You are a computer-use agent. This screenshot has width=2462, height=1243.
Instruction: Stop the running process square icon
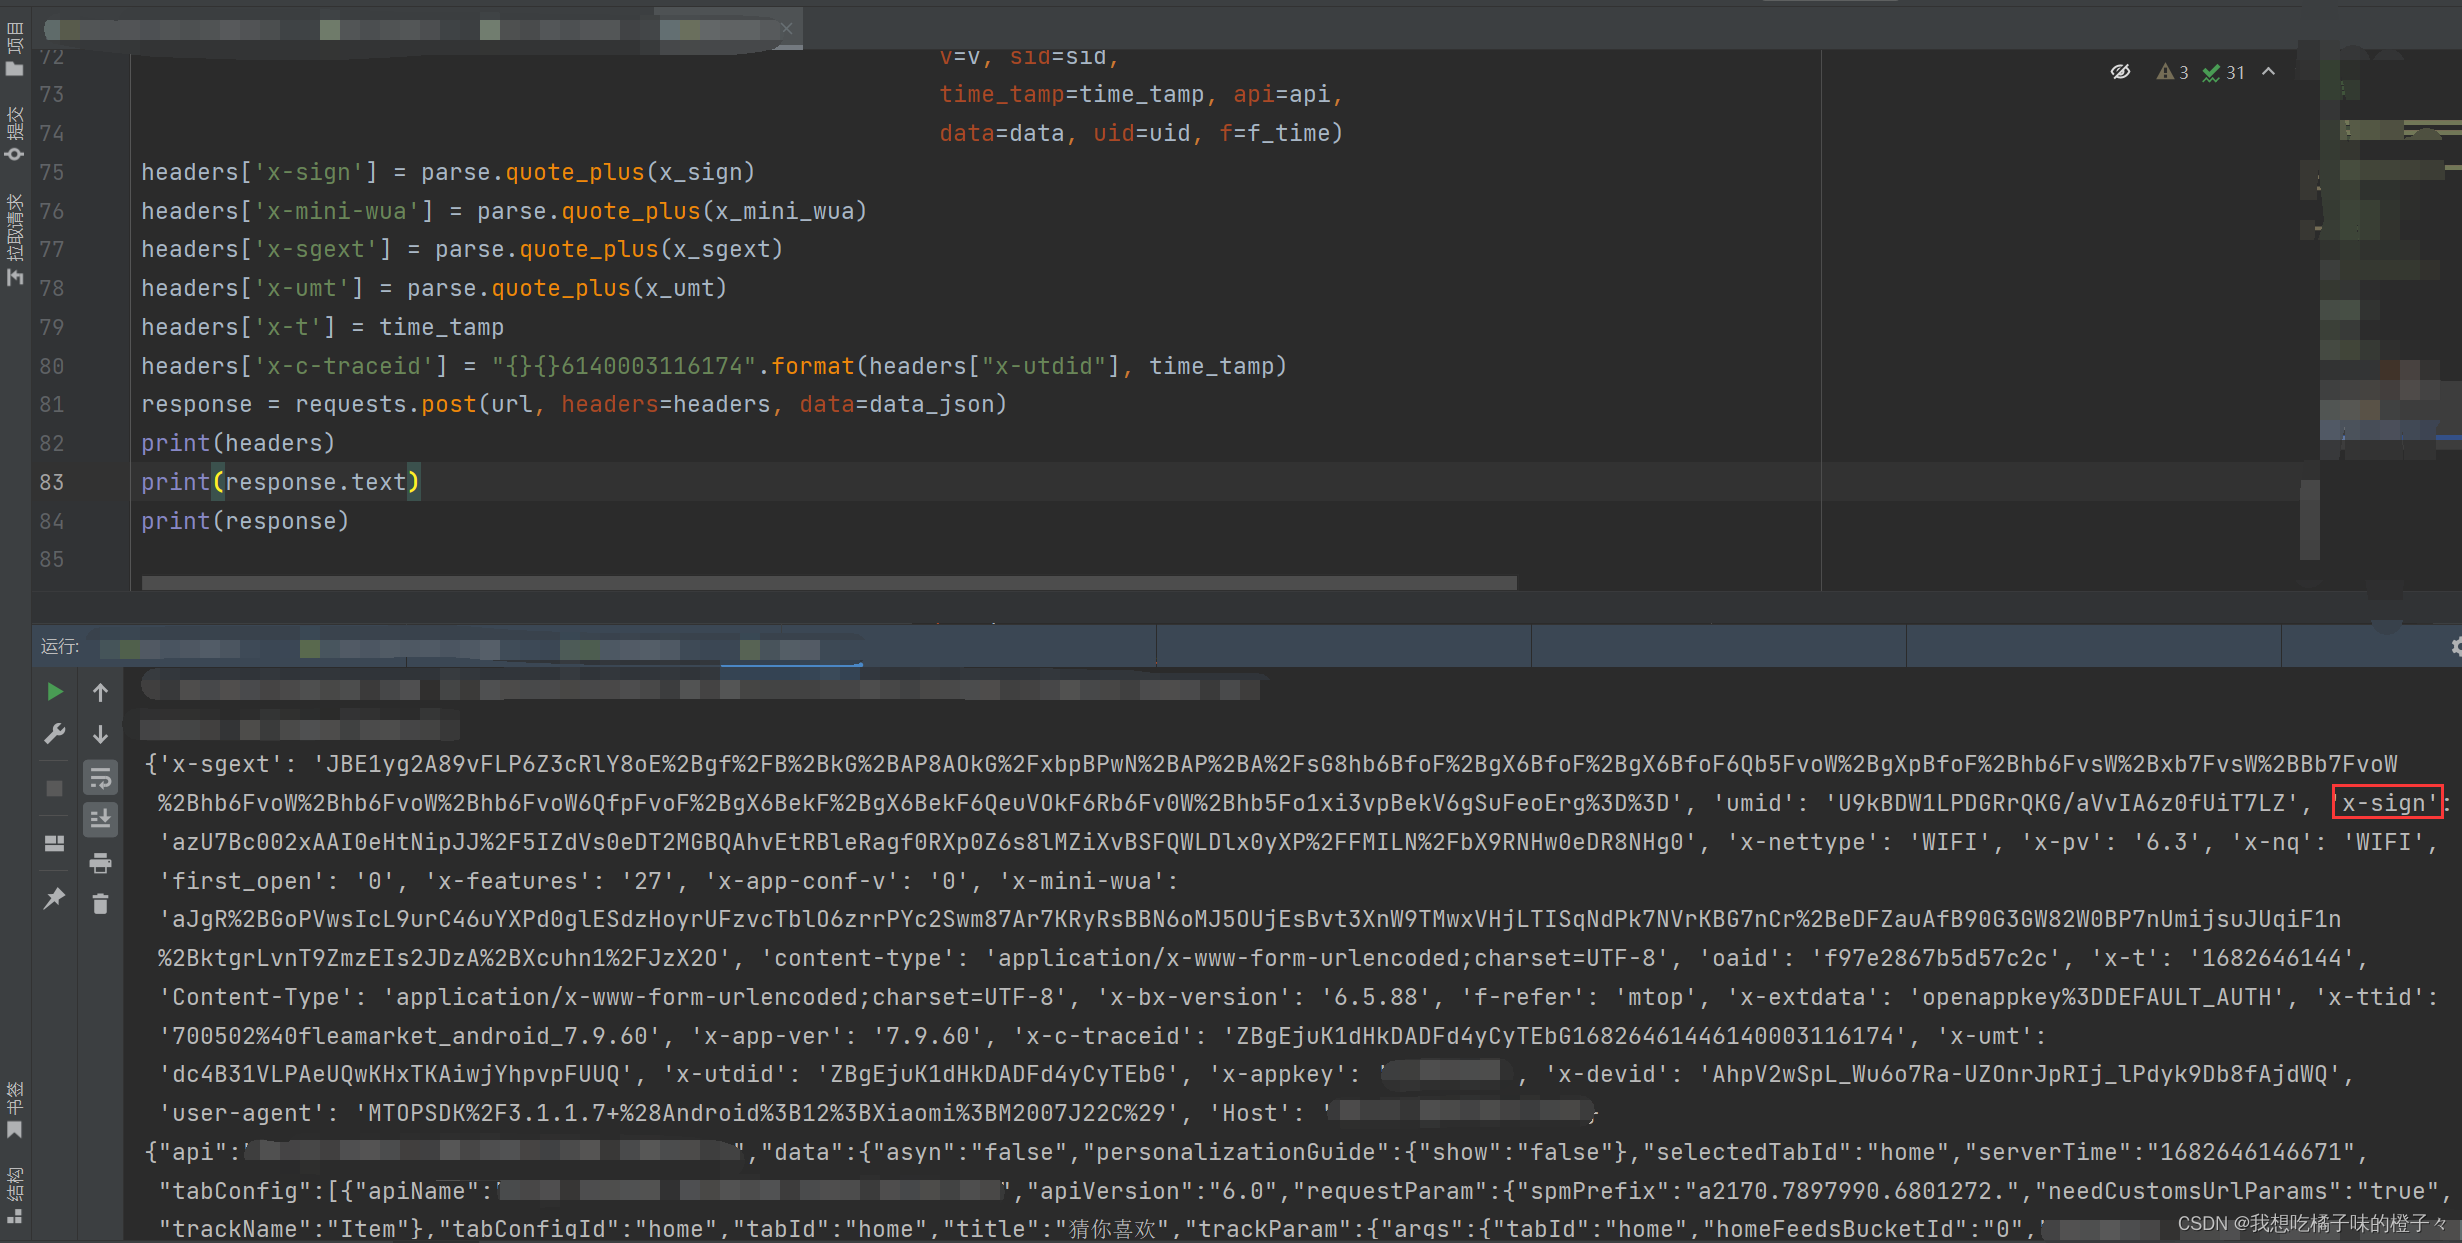[55, 788]
